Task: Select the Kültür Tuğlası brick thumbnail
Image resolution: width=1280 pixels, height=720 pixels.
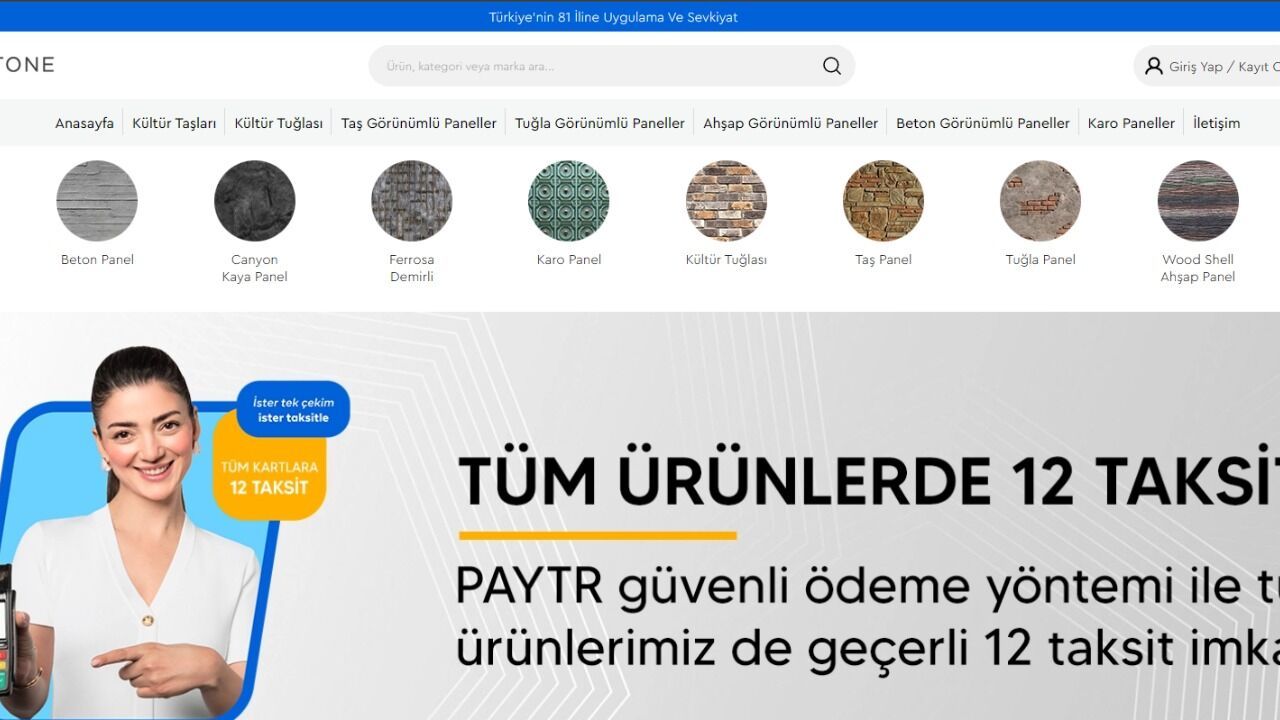Action: [x=726, y=201]
